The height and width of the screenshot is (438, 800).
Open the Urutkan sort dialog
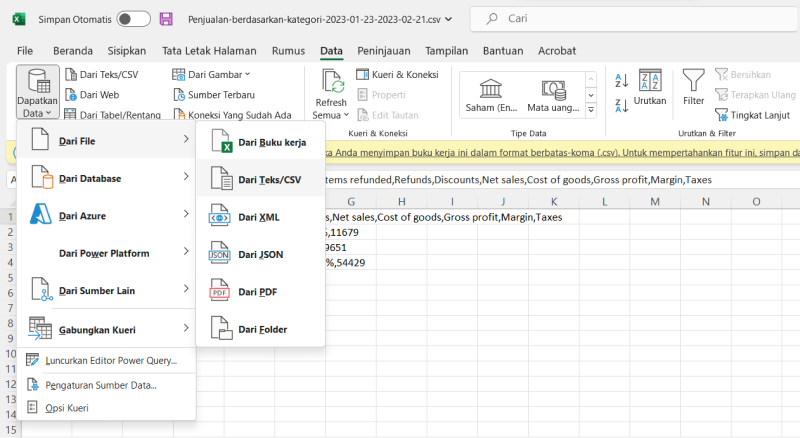(x=650, y=88)
